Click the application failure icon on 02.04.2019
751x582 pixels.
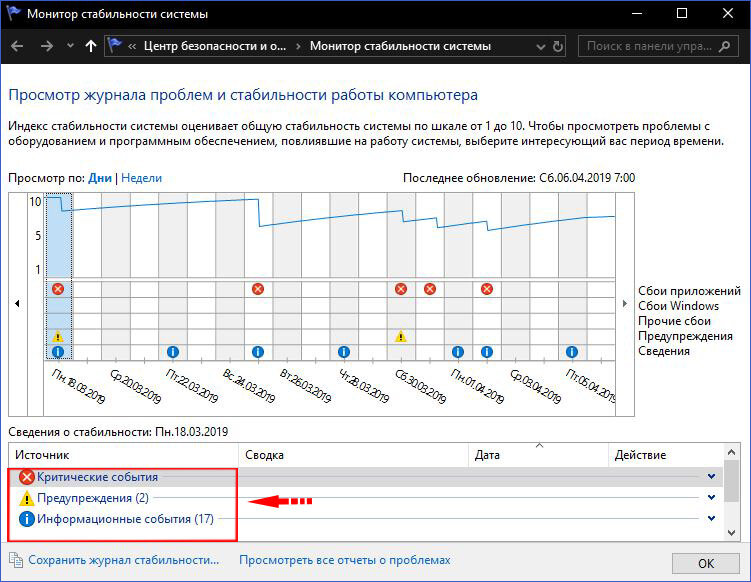point(487,289)
